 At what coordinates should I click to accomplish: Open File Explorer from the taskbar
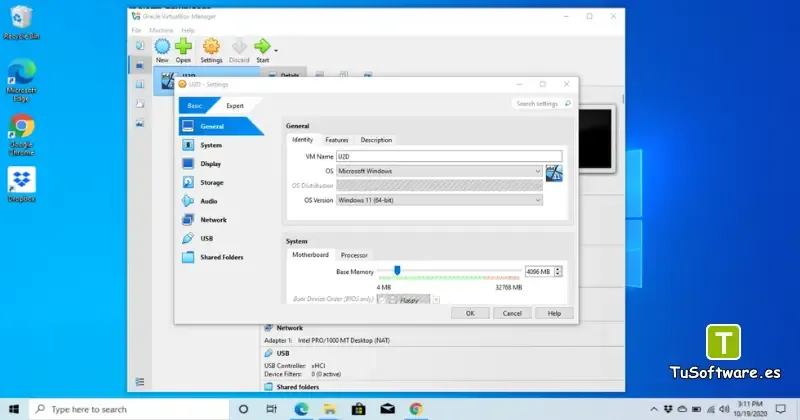click(330, 409)
